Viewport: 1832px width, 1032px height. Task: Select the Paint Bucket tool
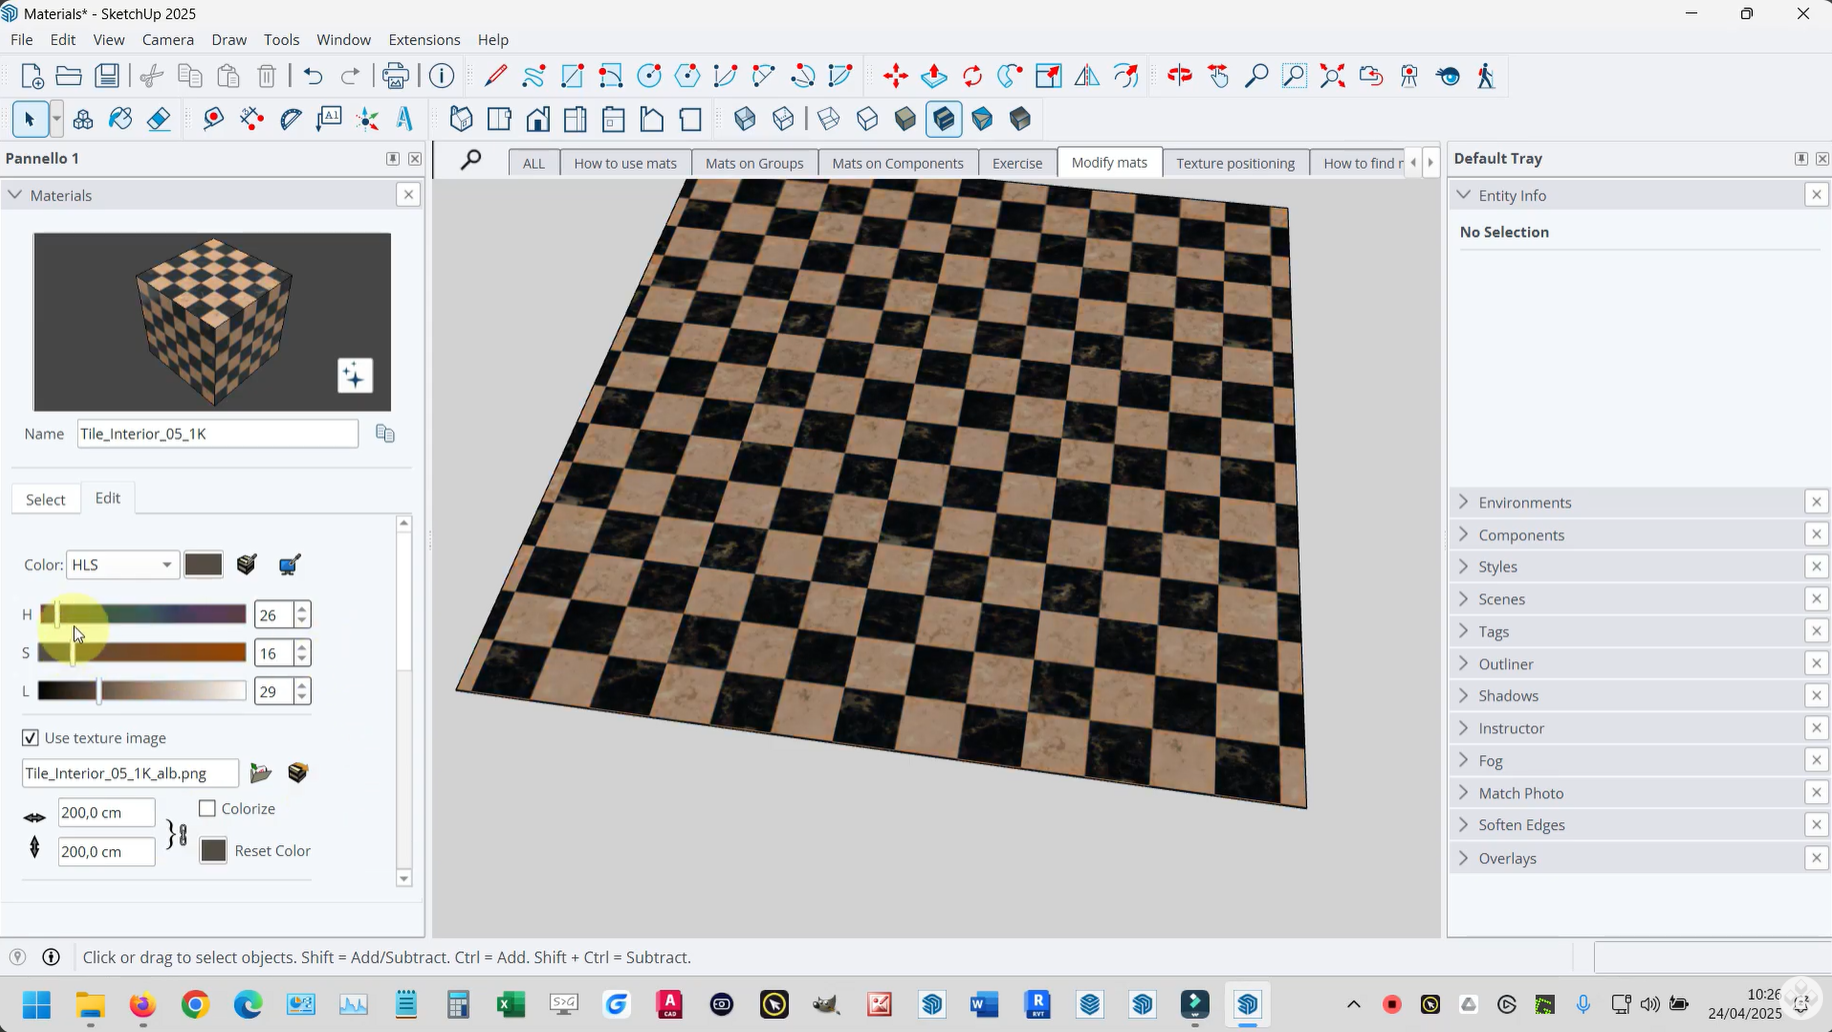pos(120,119)
